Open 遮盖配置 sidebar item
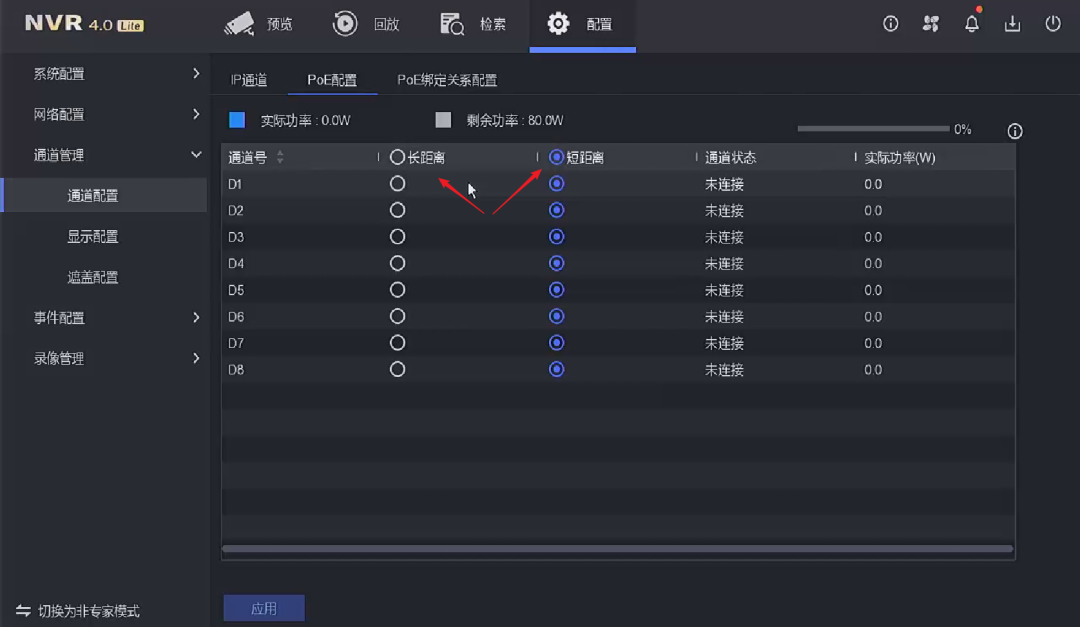The image size is (1080, 627). [93, 277]
